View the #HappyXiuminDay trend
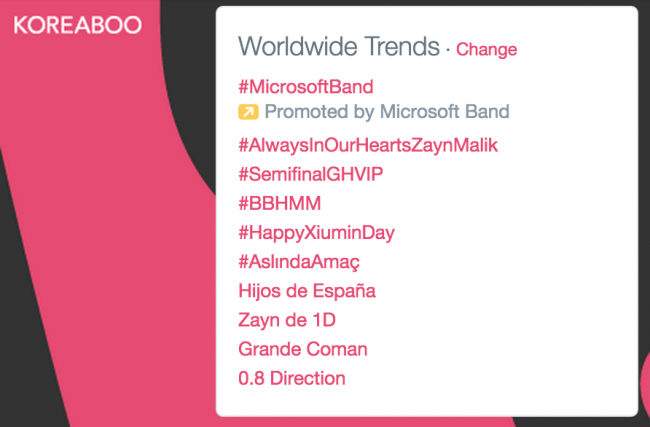The image size is (650, 427). (x=316, y=233)
